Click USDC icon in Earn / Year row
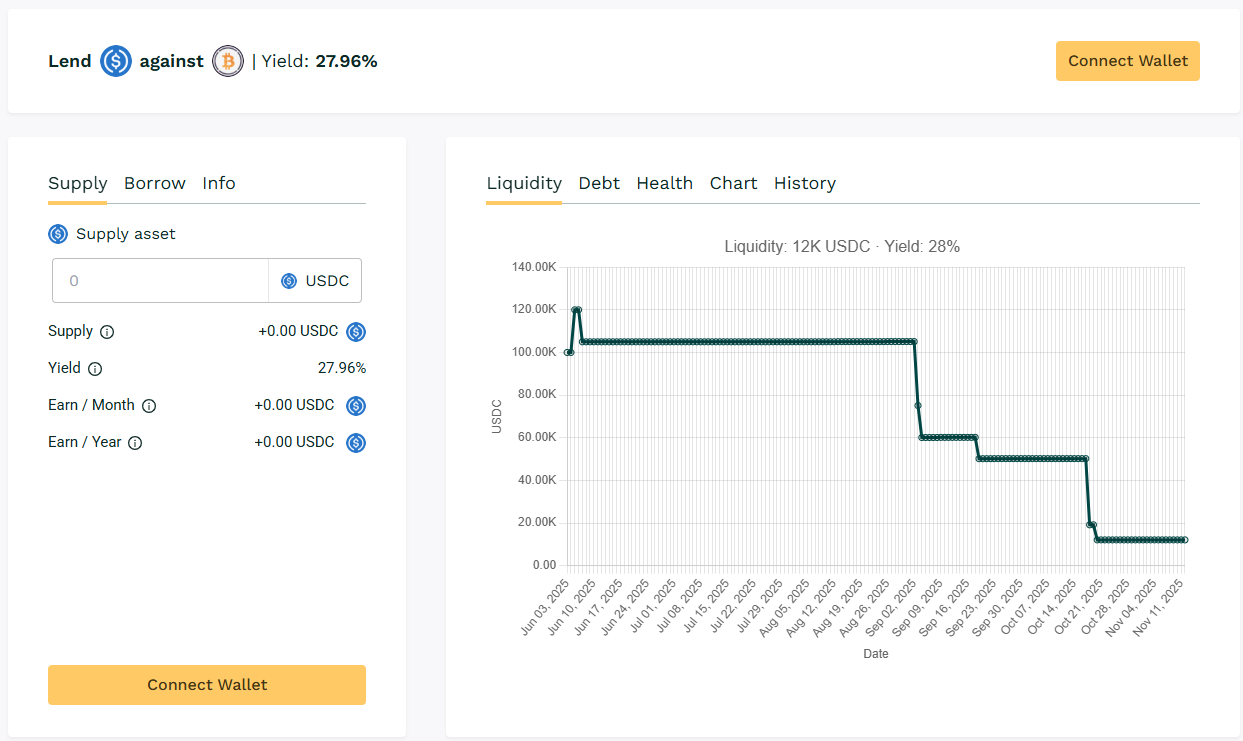The width and height of the screenshot is (1243, 741). (356, 443)
